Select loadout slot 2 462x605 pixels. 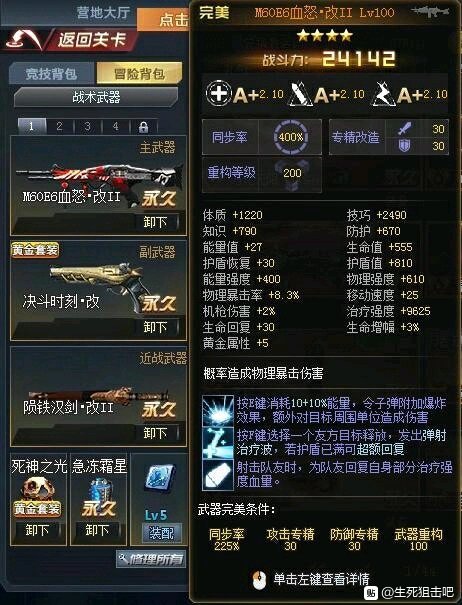(x=59, y=127)
